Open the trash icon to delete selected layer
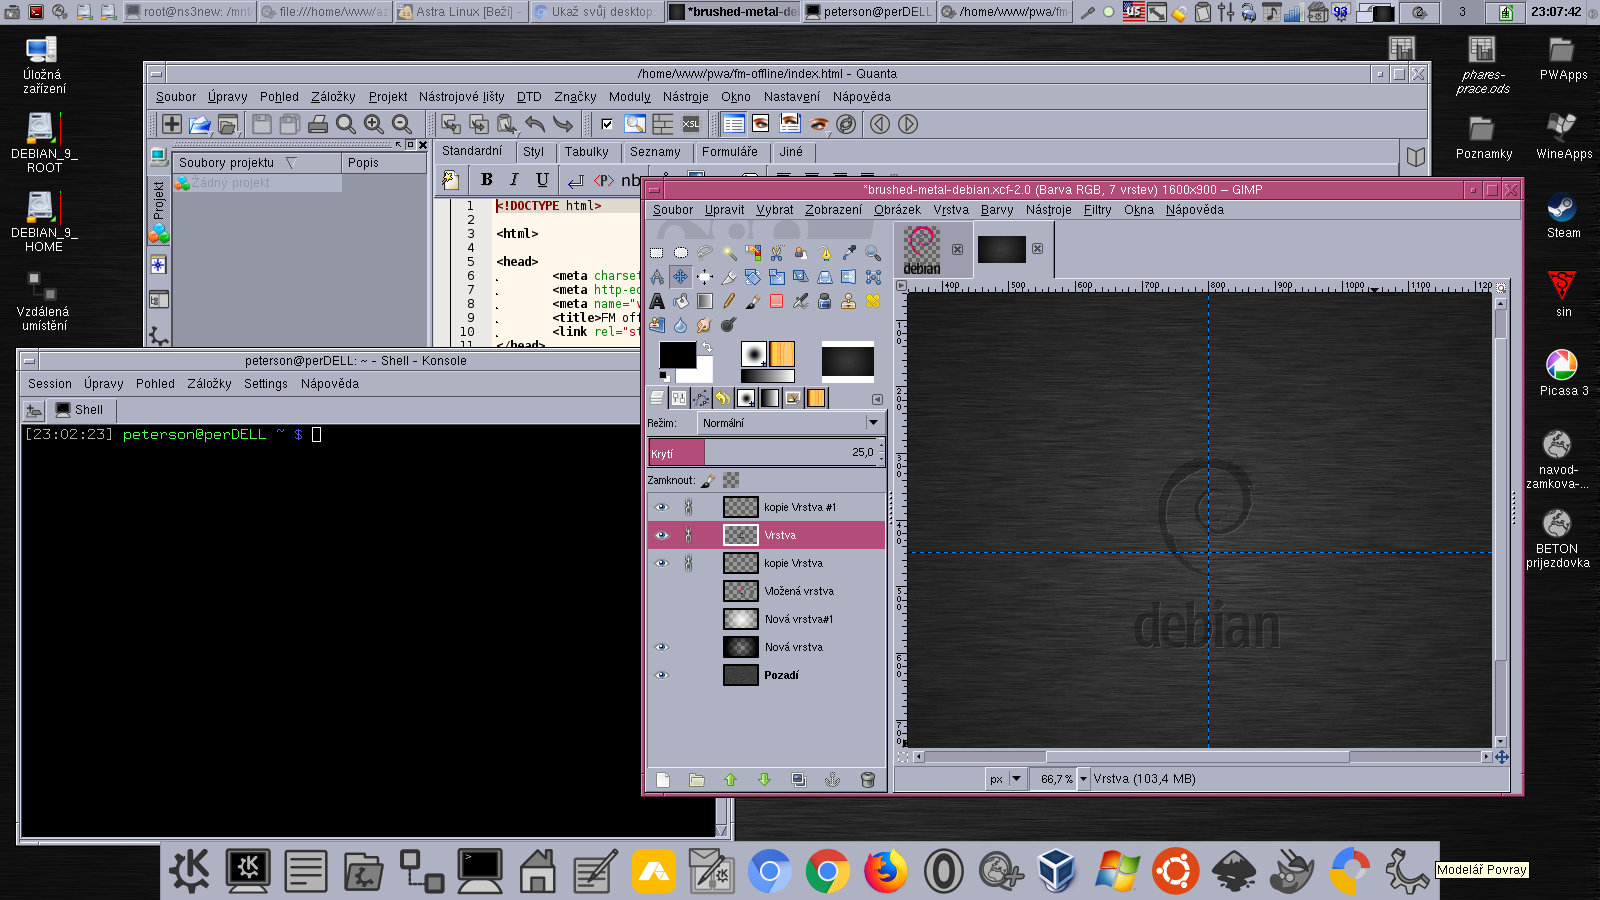 pos(866,779)
